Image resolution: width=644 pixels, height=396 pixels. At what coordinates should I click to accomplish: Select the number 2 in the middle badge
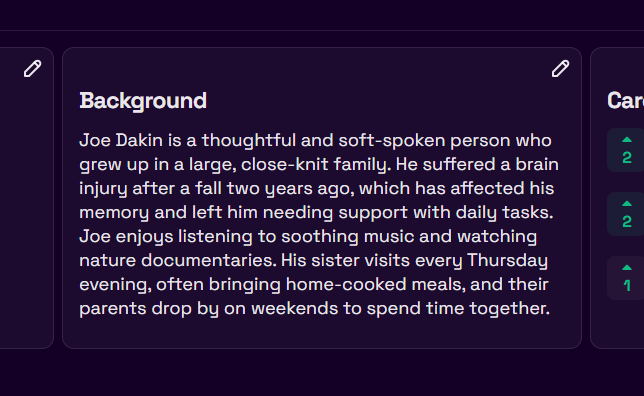point(627,221)
